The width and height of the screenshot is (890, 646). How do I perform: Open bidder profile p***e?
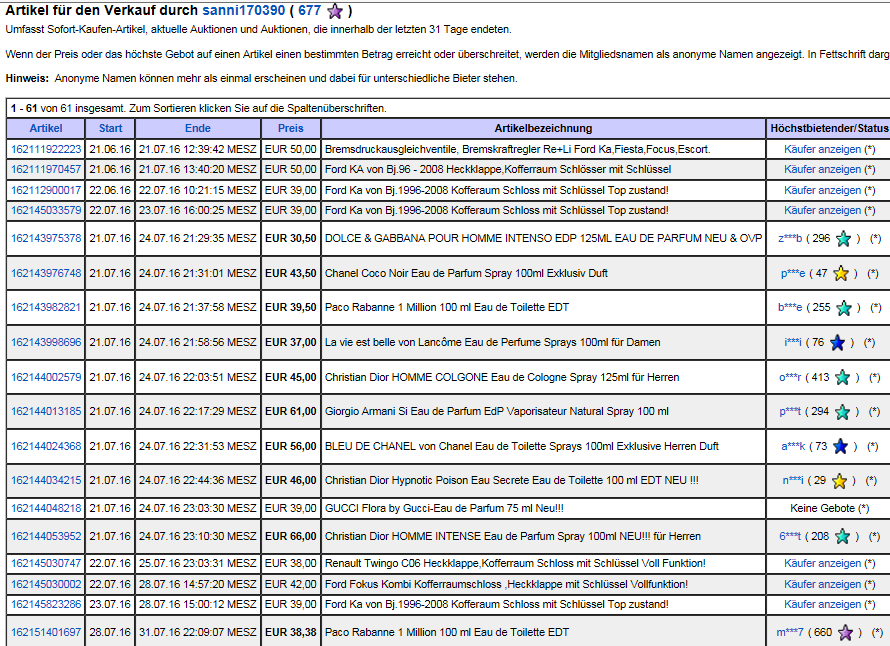tap(793, 273)
